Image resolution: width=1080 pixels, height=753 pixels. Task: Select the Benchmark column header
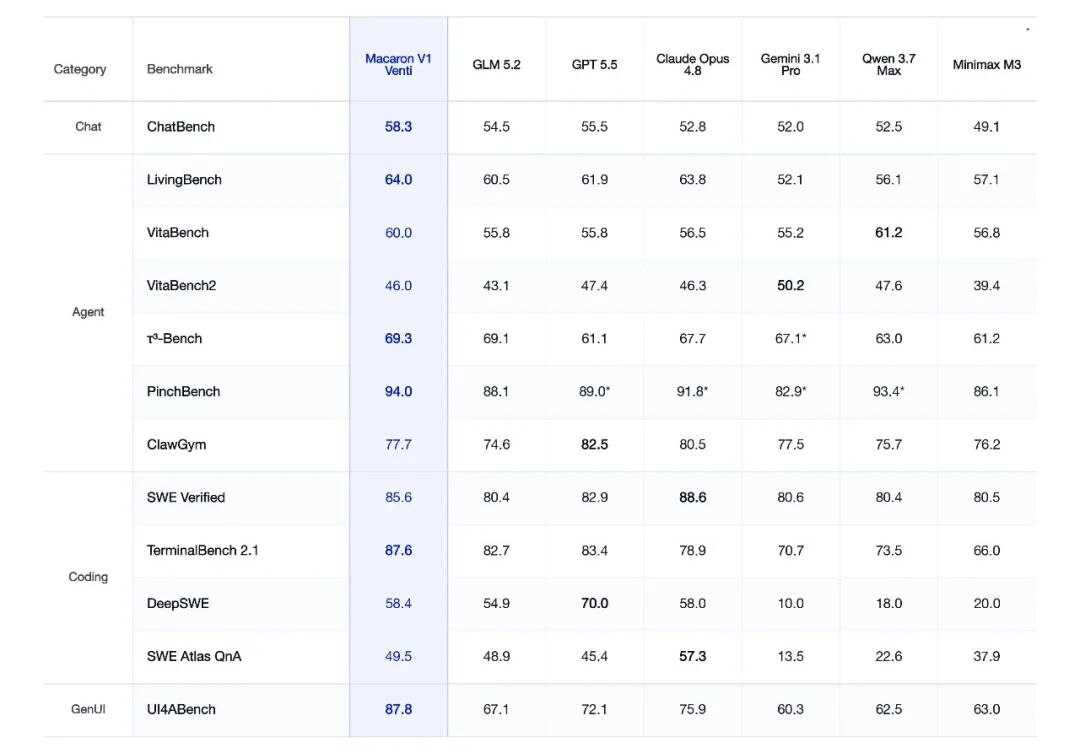pyautogui.click(x=180, y=69)
